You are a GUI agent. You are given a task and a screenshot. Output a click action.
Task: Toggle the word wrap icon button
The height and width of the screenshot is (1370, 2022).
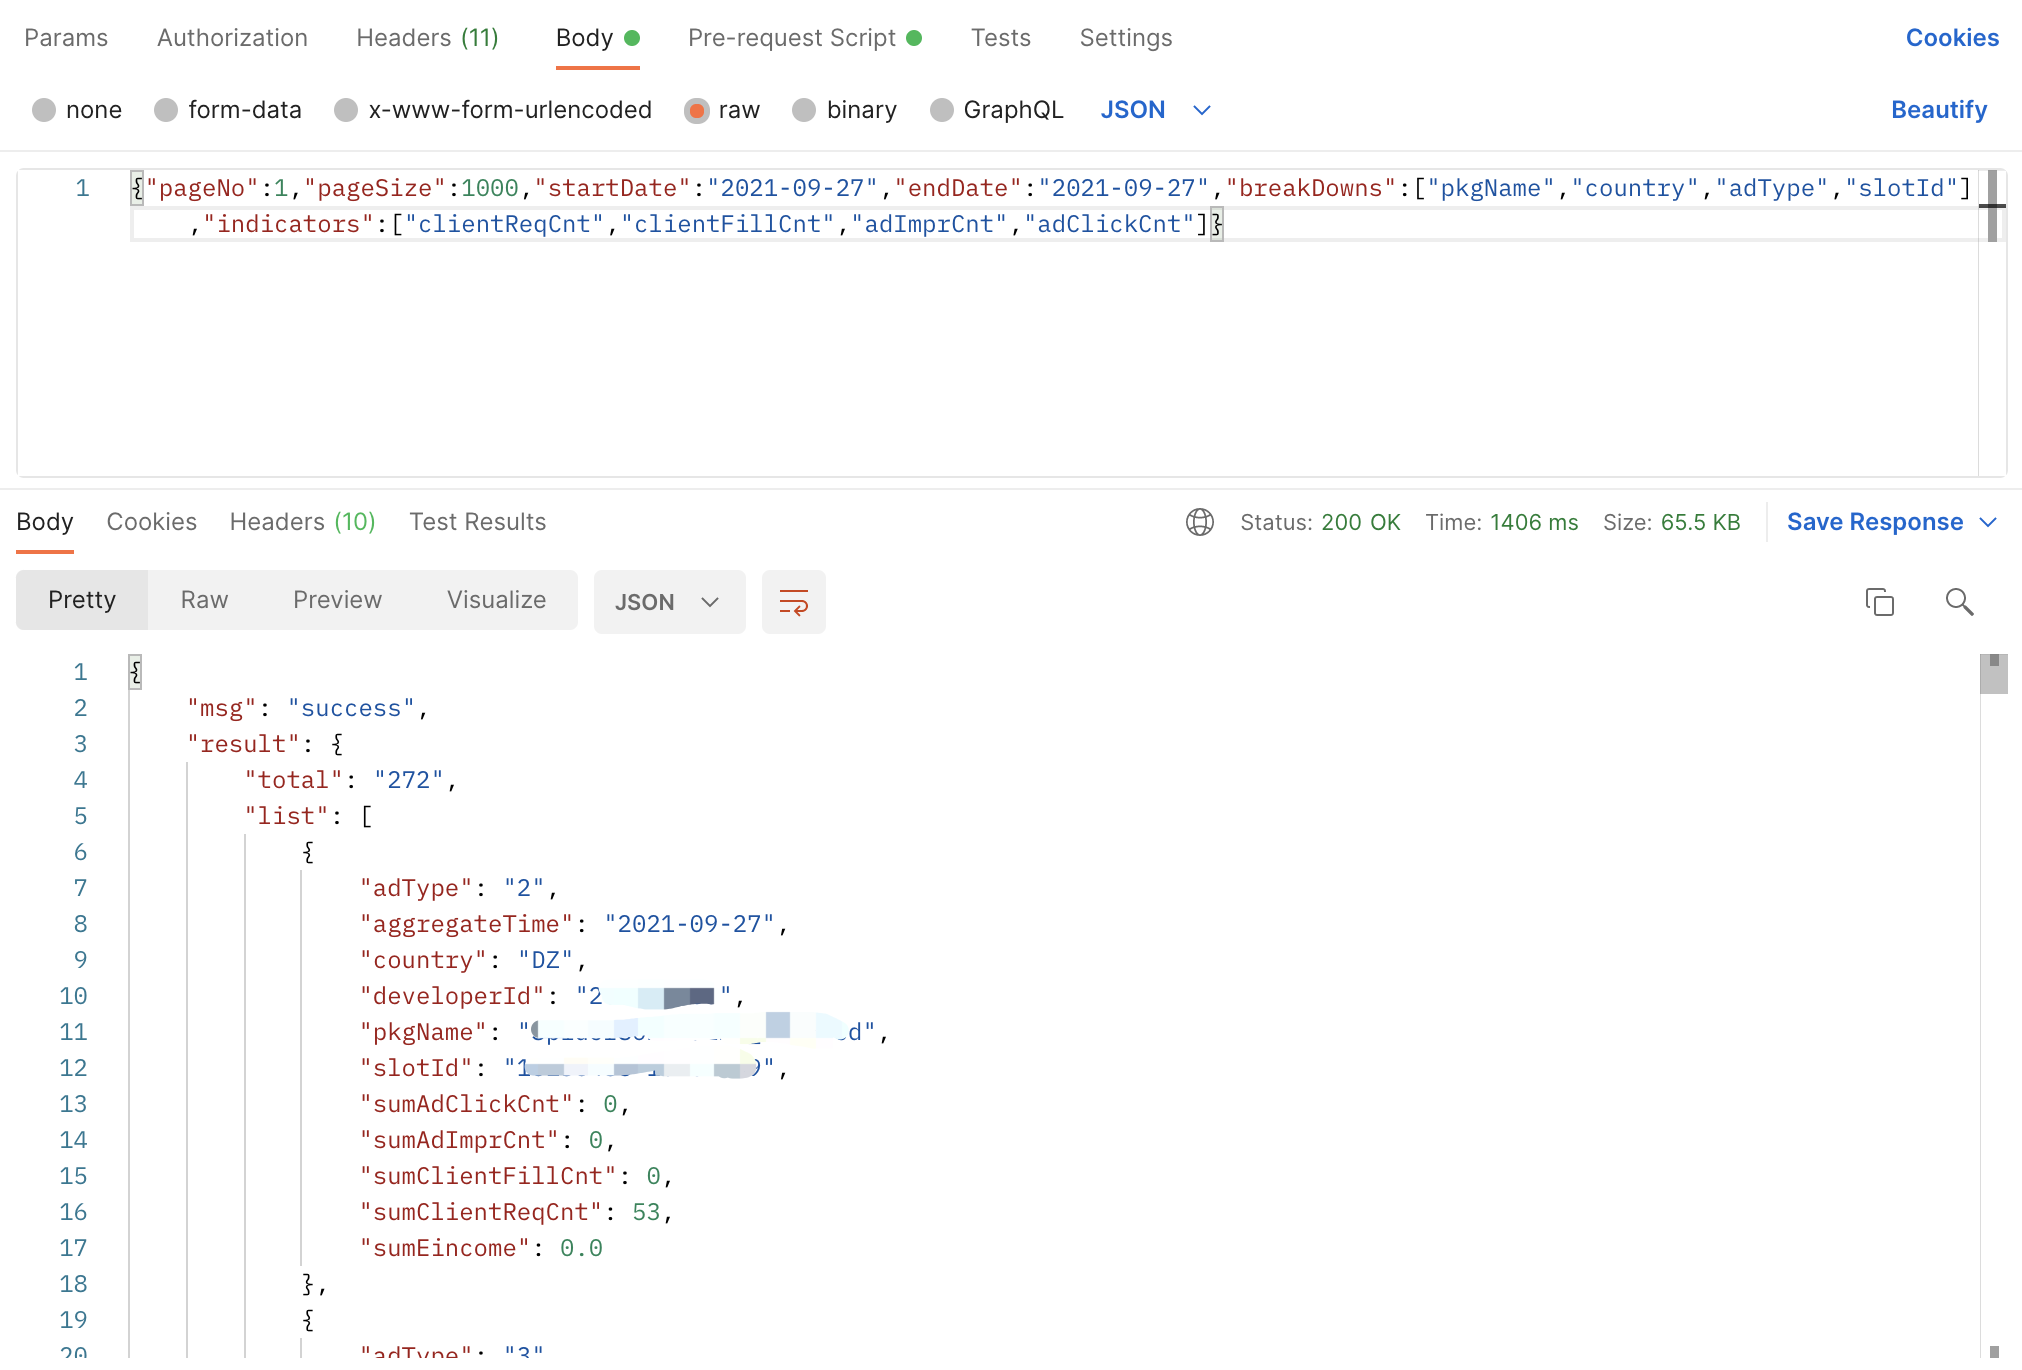point(793,602)
